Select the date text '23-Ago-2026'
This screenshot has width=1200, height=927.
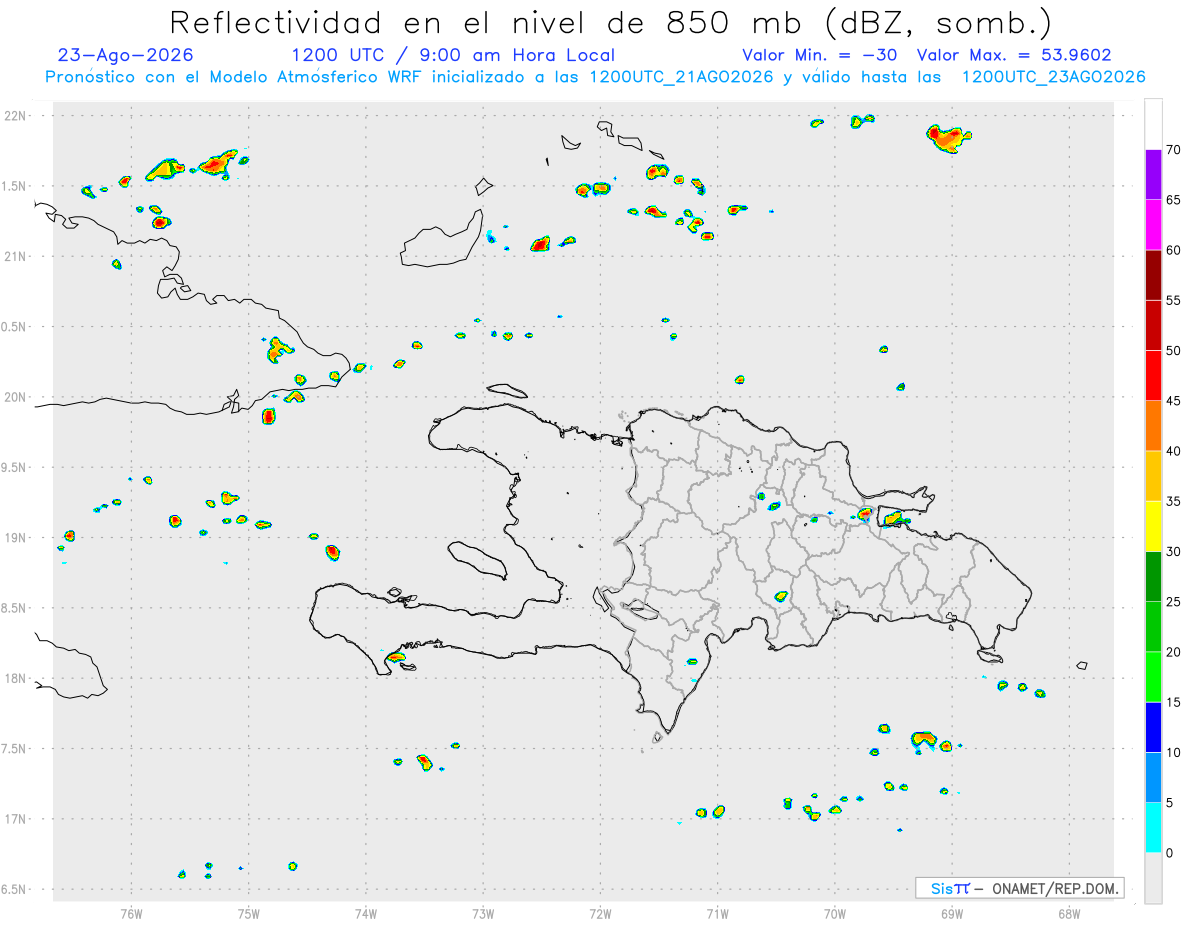pyautogui.click(x=126, y=55)
